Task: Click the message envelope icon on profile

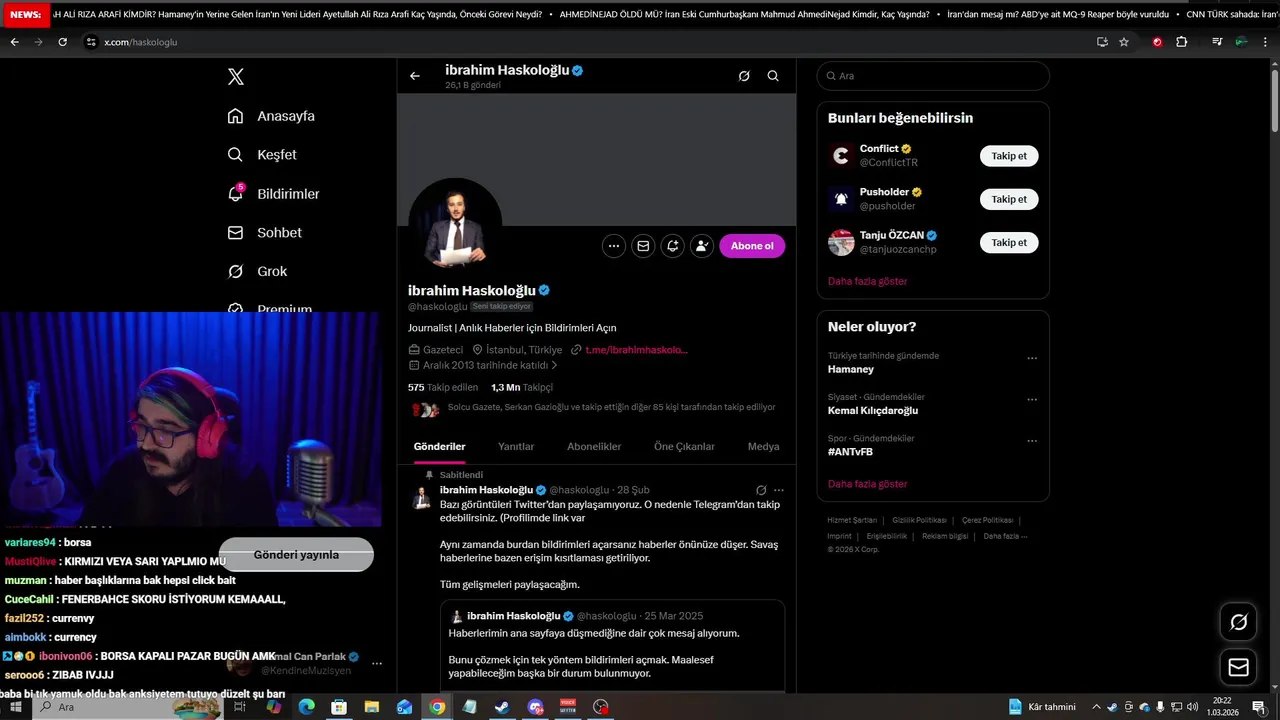Action: click(x=643, y=246)
